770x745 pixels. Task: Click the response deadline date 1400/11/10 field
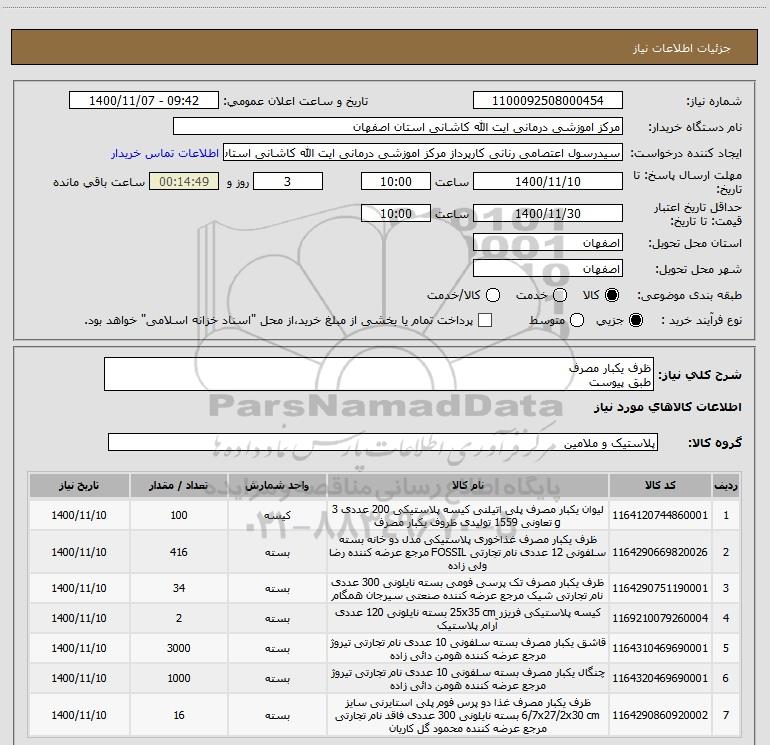point(548,181)
